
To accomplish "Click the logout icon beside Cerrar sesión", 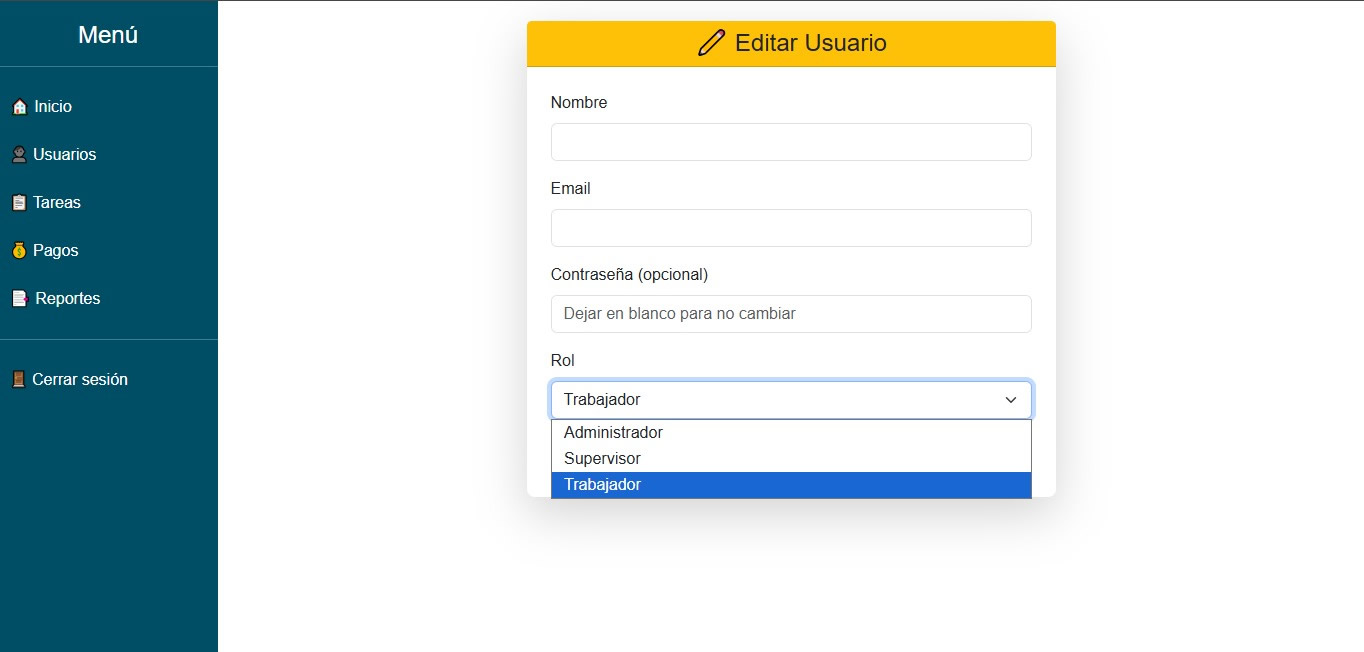I will coord(20,379).
